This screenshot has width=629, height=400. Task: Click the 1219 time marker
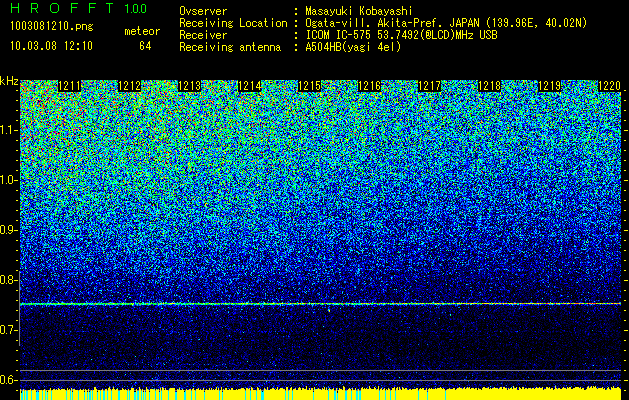pos(550,86)
